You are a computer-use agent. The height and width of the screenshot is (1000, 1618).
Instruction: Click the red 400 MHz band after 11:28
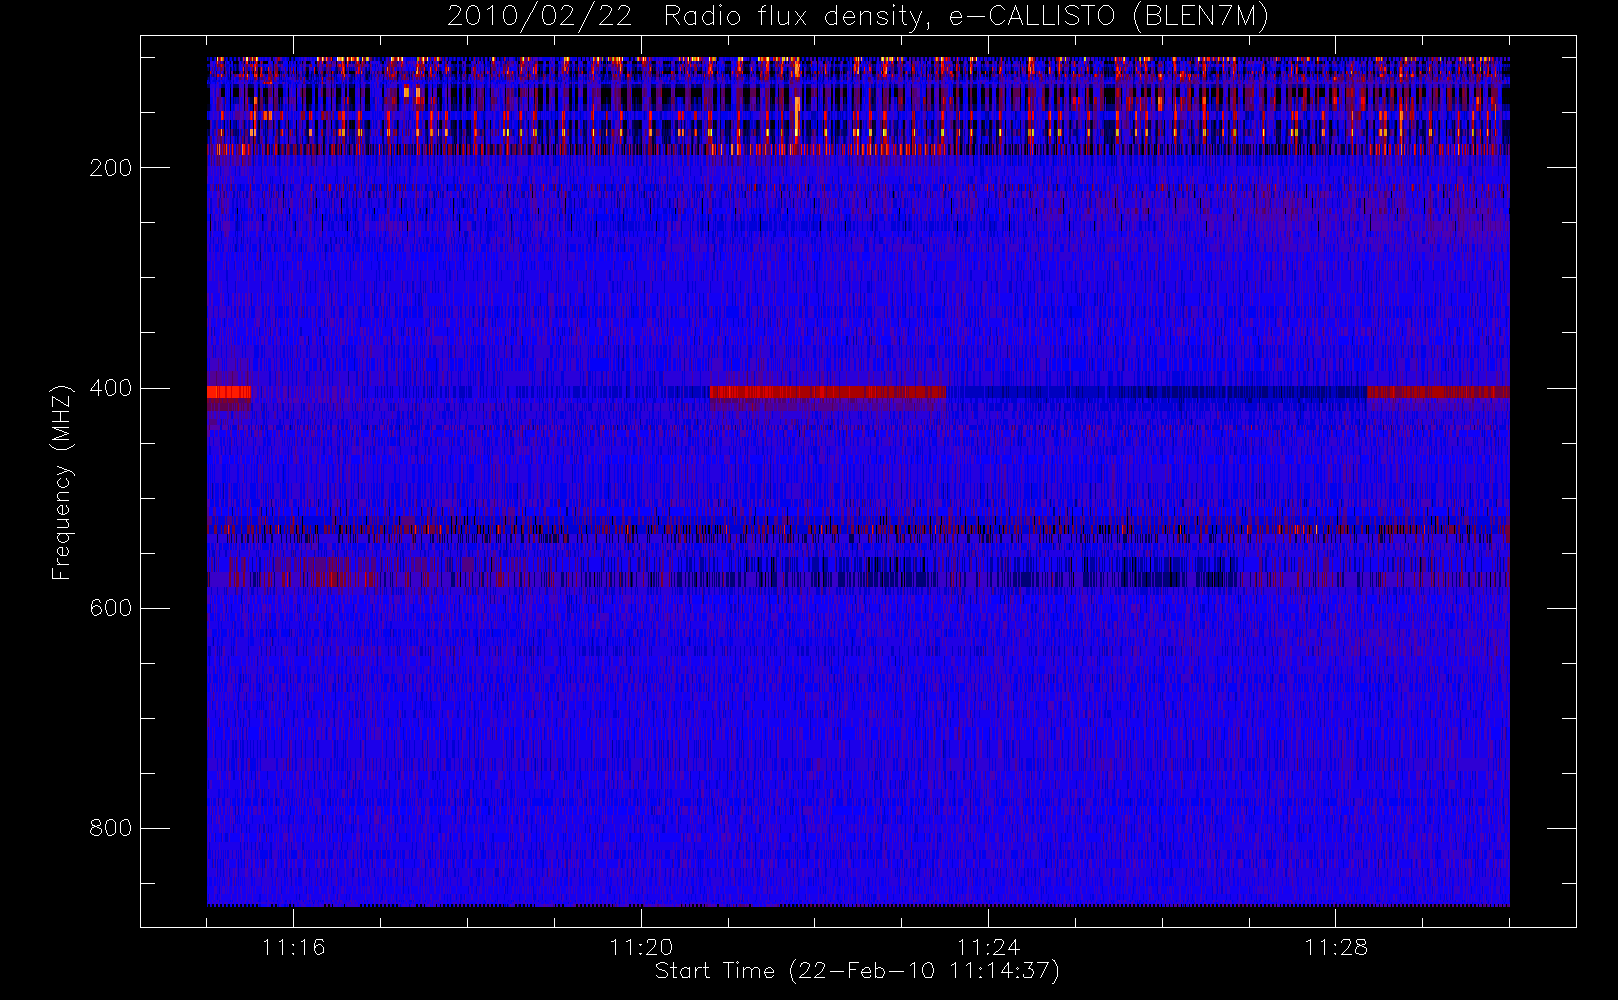point(1438,392)
